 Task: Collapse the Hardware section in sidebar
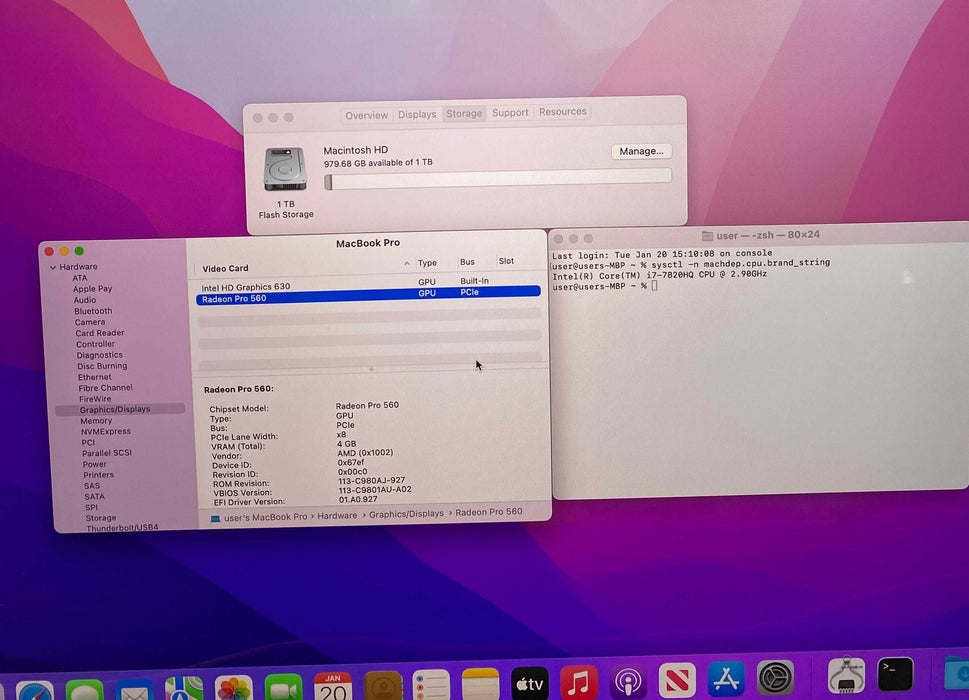(53, 268)
